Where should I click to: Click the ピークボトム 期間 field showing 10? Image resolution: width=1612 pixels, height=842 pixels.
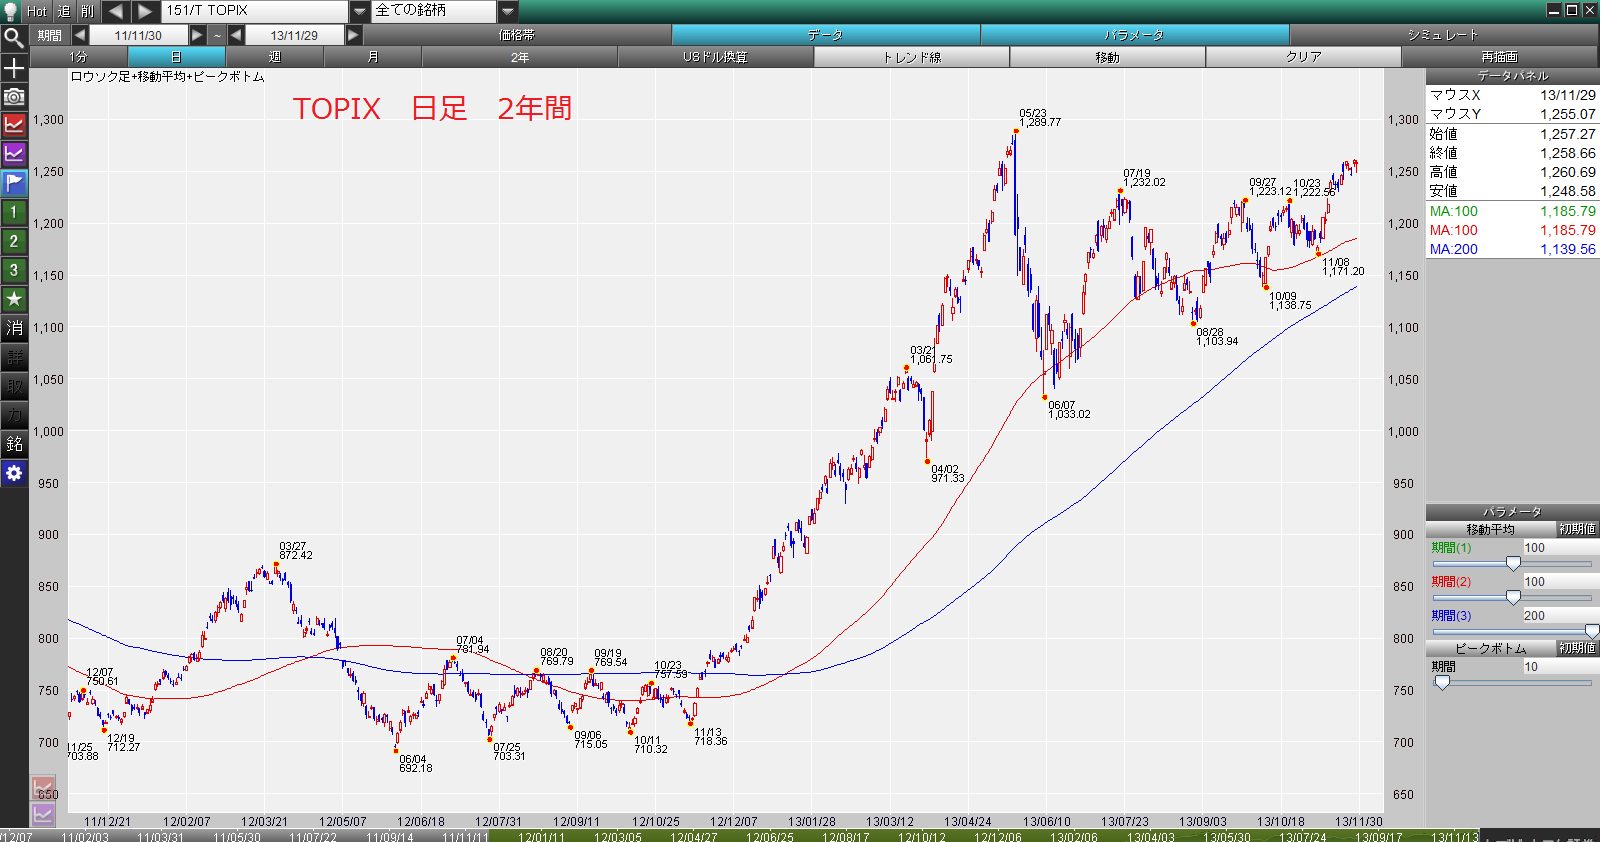(x=1560, y=666)
